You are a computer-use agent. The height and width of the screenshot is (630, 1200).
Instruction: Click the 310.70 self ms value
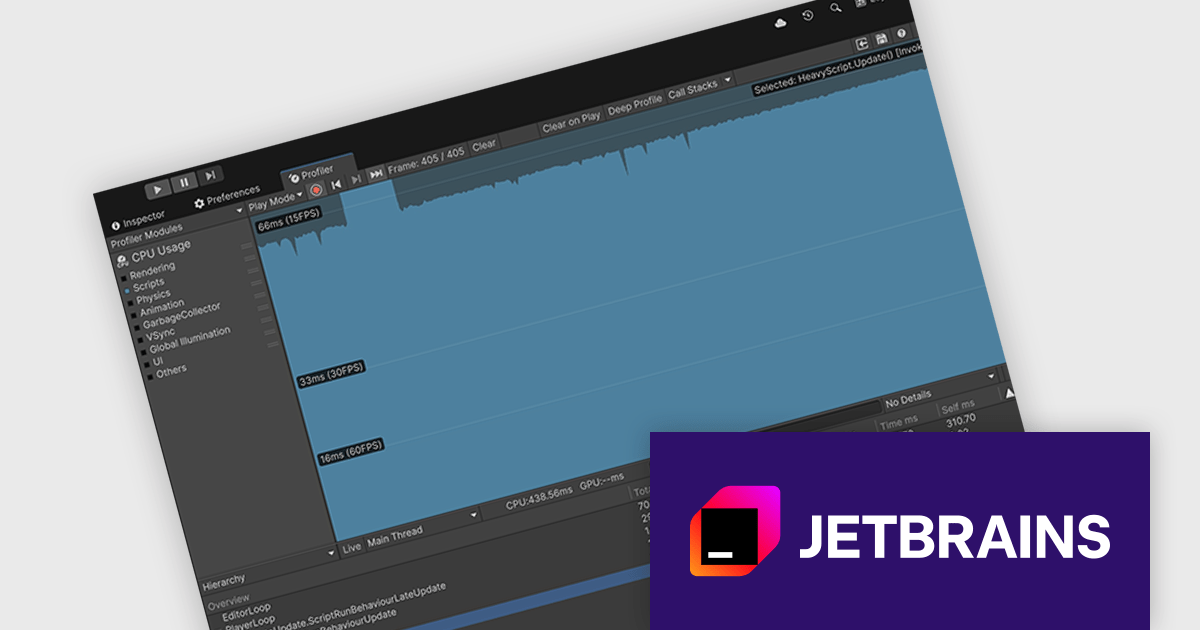tap(960, 422)
